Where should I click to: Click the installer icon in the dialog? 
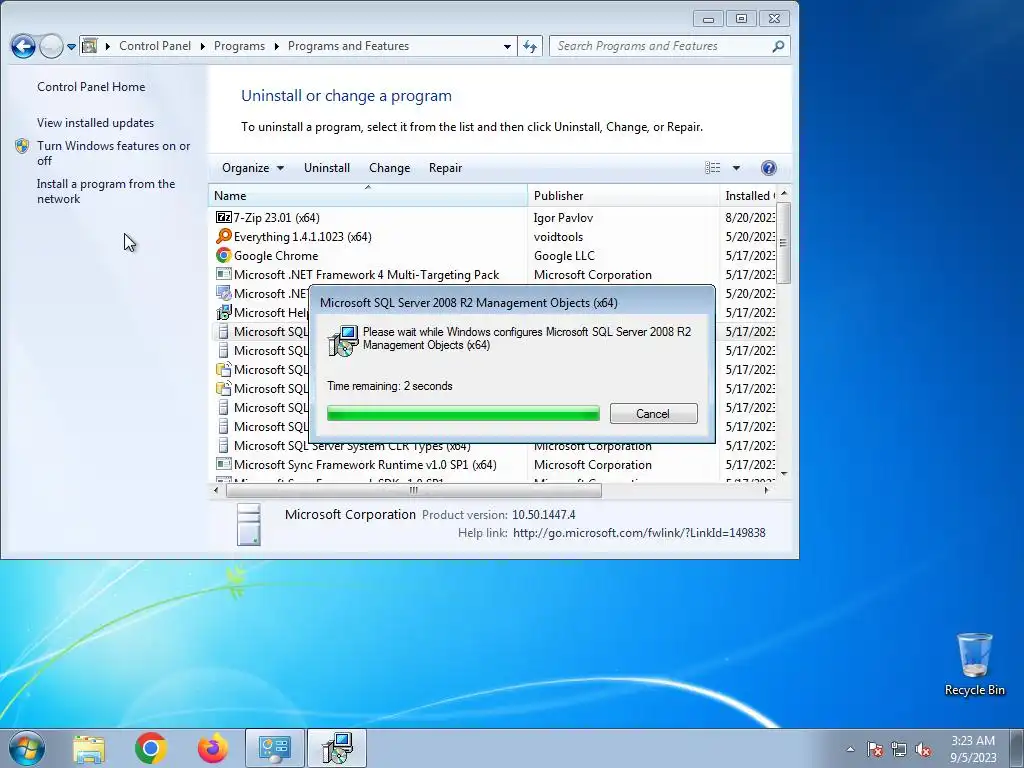(344, 340)
